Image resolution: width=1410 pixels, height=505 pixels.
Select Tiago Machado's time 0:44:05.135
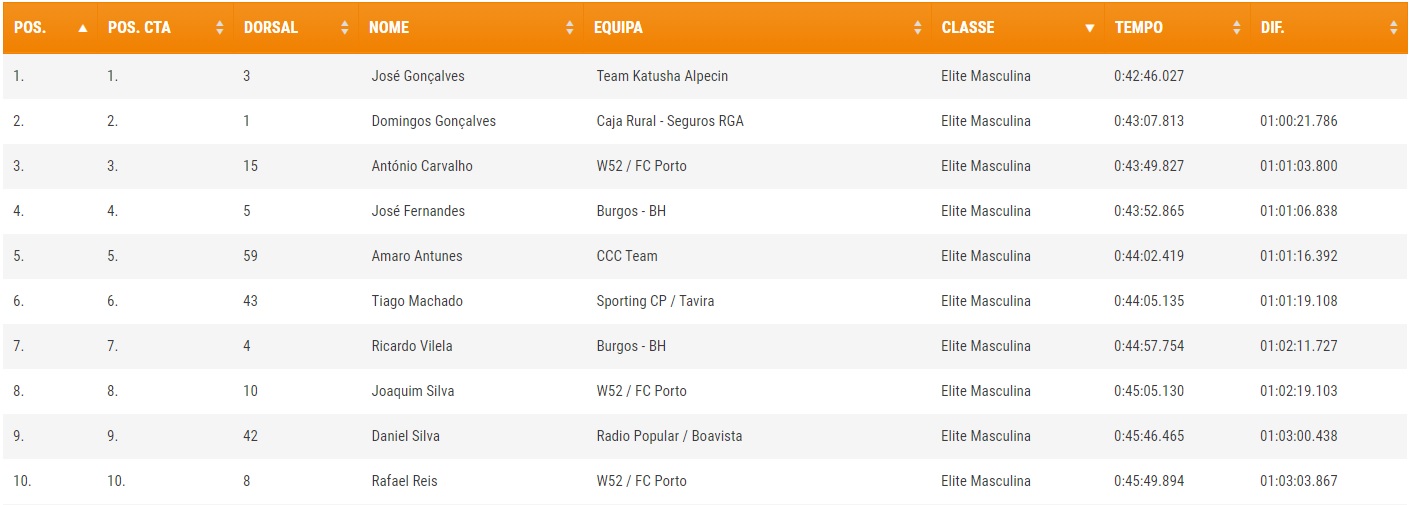click(x=1149, y=301)
